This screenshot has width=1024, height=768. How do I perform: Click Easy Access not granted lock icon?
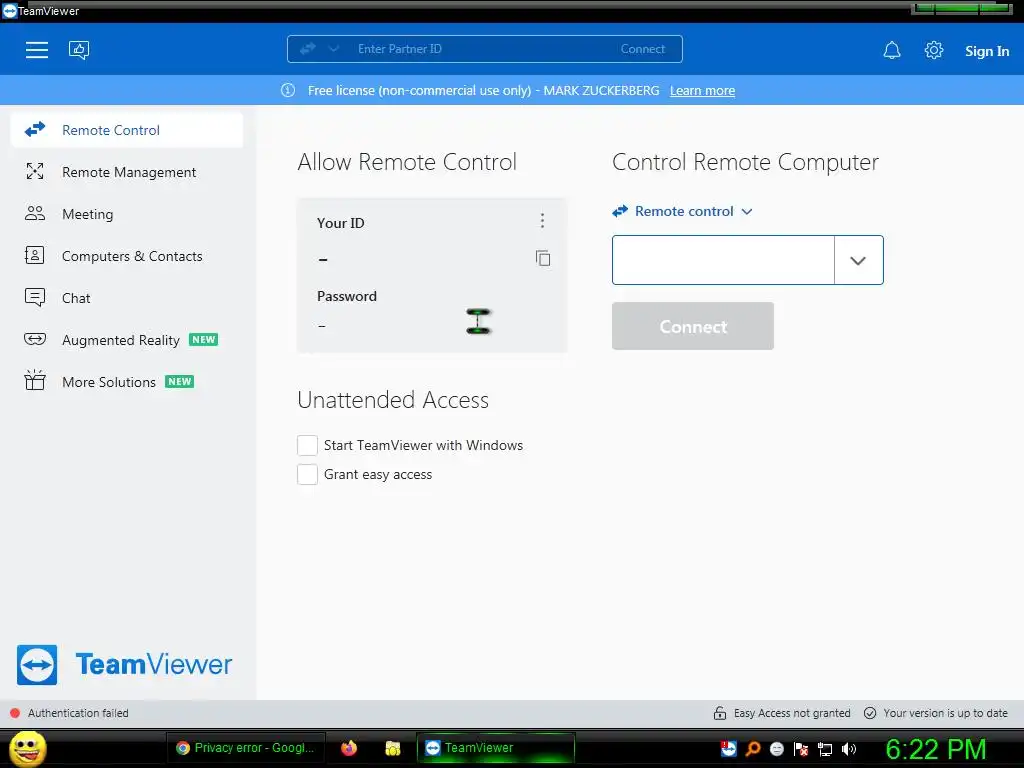720,713
